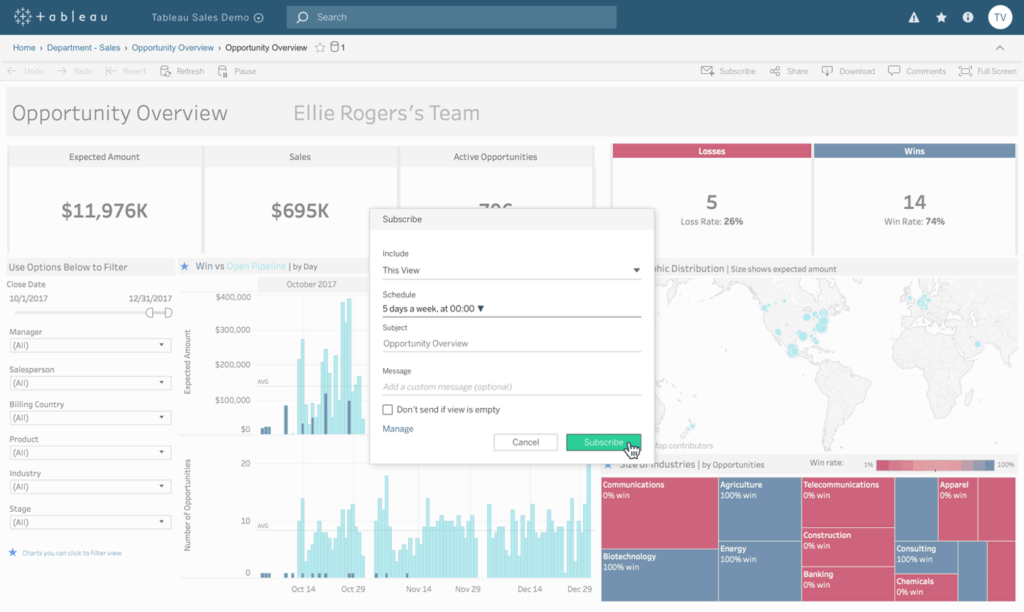Screen dimensions: 1024x612
Task: Open the Salesperson filter dropdown
Action: point(90,383)
